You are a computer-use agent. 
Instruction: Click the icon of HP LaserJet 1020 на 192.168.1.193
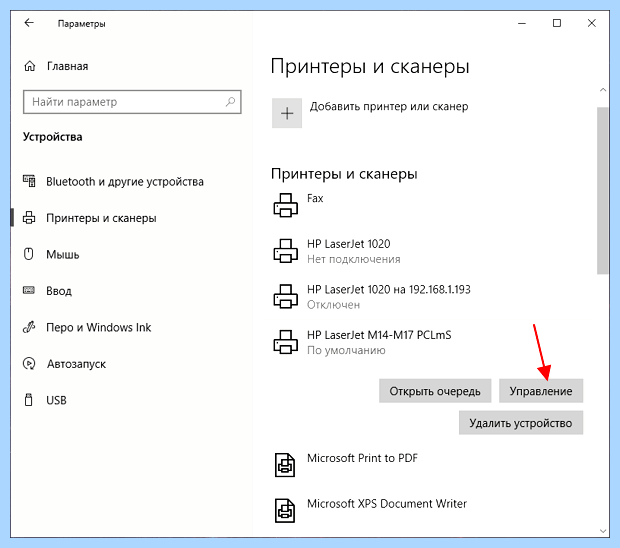pyautogui.click(x=285, y=296)
